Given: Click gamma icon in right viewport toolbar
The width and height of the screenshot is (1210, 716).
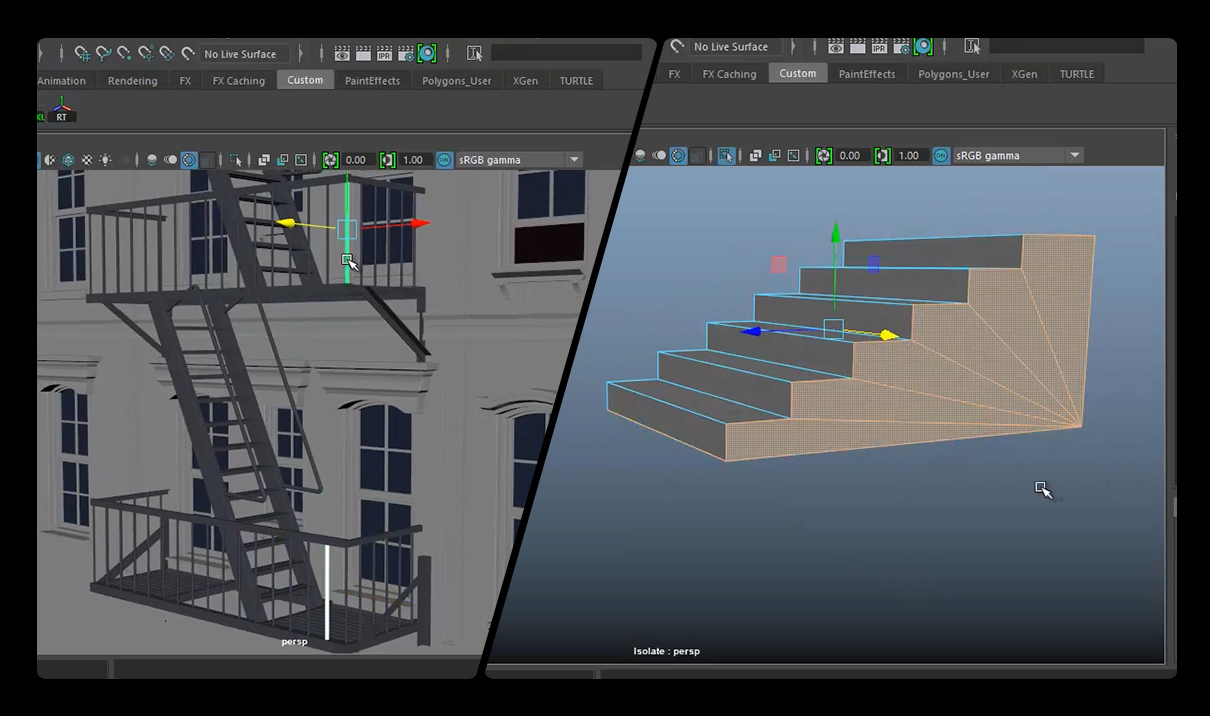Looking at the screenshot, I should [x=883, y=155].
